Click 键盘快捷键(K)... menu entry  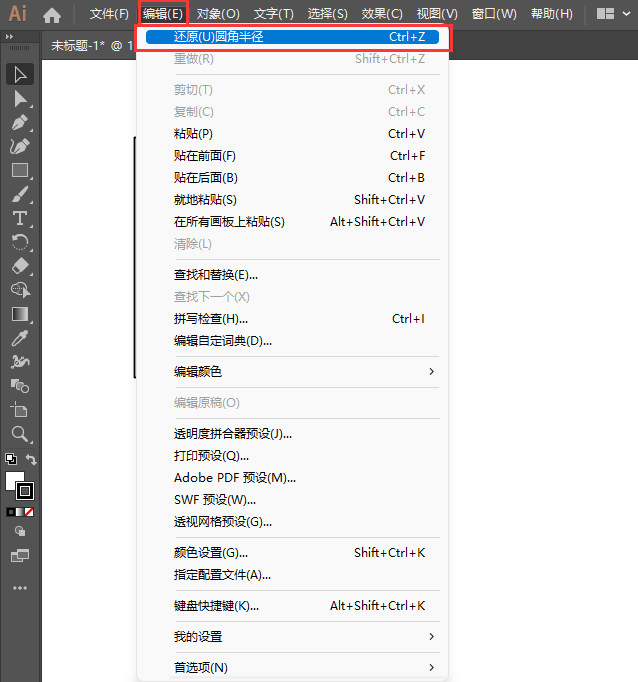pos(292,606)
